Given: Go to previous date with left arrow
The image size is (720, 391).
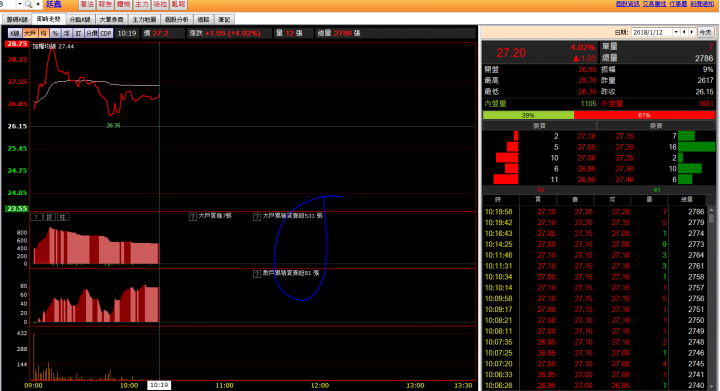Looking at the screenshot, I should (x=684, y=32).
